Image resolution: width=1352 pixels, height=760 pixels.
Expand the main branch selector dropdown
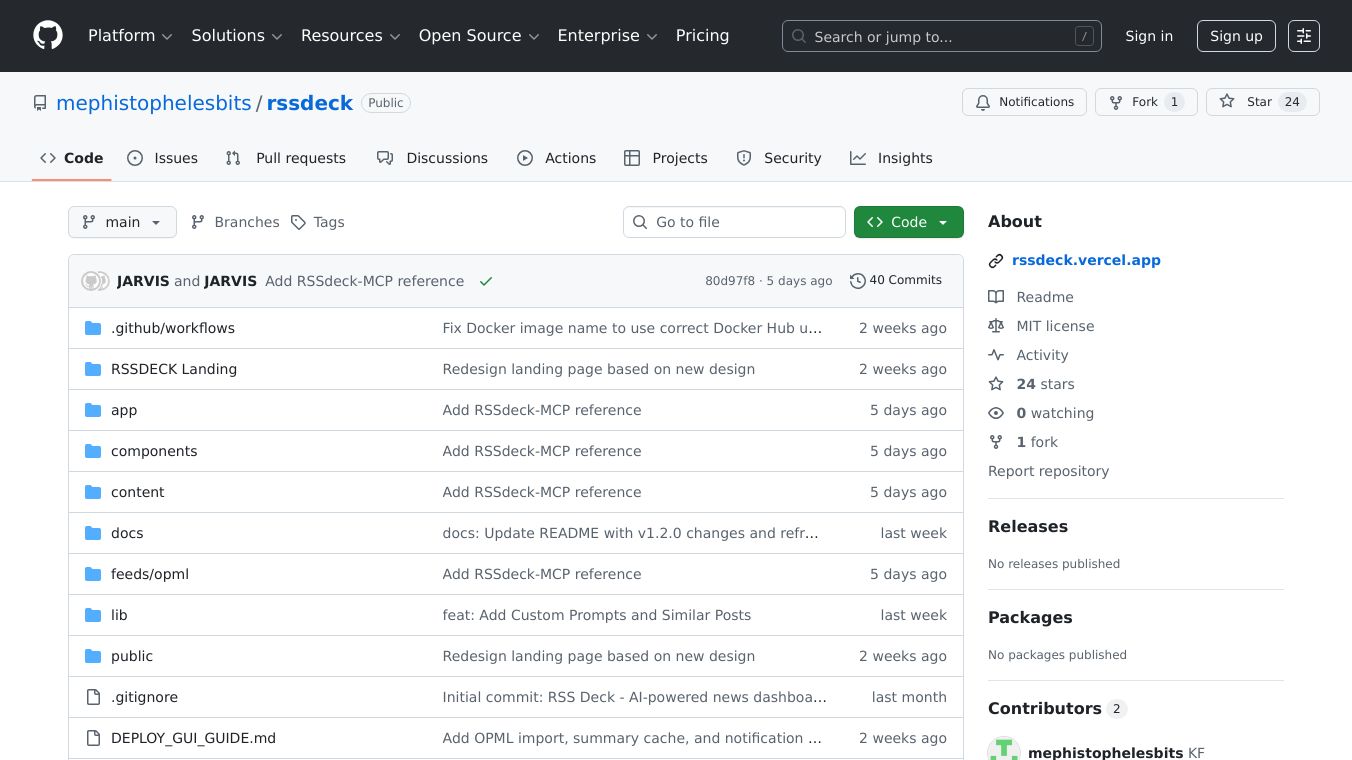122,222
